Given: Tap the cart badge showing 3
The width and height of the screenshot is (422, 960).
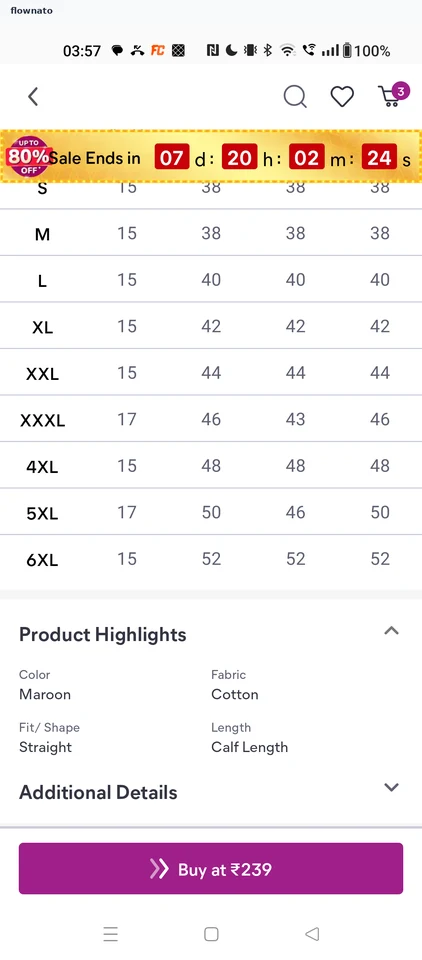Looking at the screenshot, I should click(x=401, y=91).
